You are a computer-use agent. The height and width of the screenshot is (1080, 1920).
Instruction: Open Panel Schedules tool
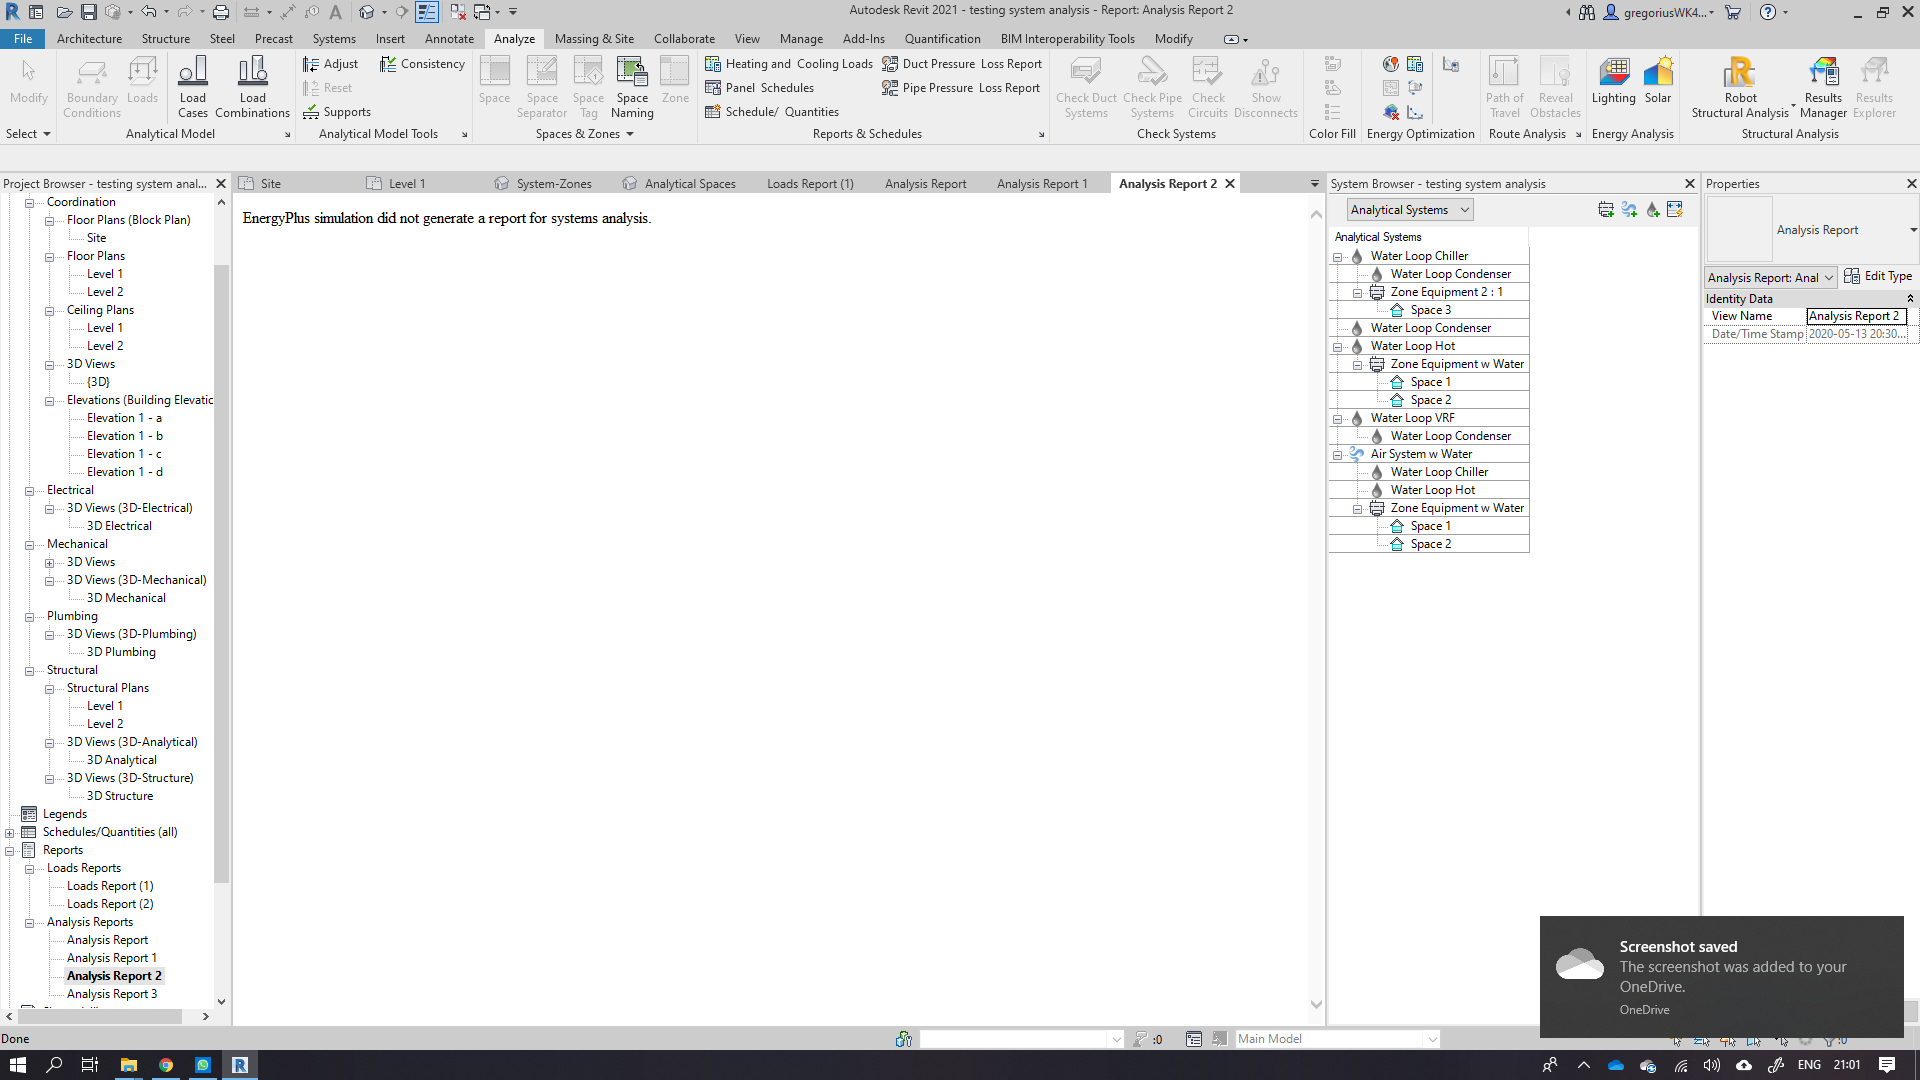point(759,88)
